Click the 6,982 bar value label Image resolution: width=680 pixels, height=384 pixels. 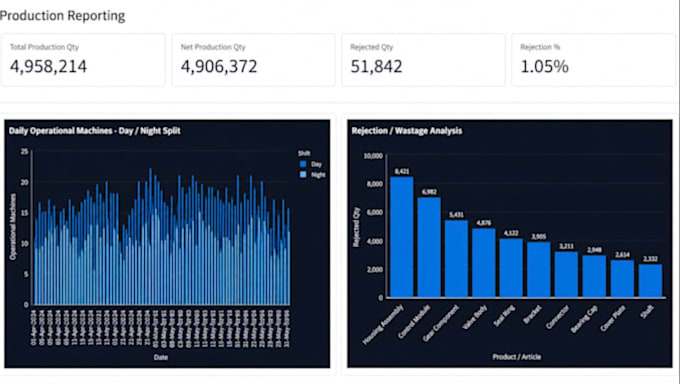[x=429, y=192]
